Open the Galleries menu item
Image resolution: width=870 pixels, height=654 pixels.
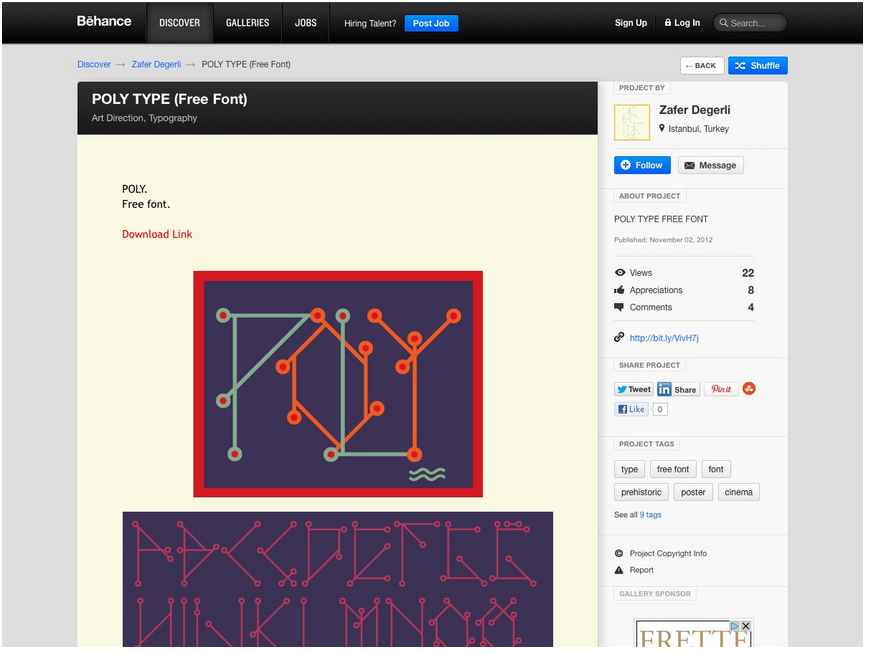[x=247, y=23]
